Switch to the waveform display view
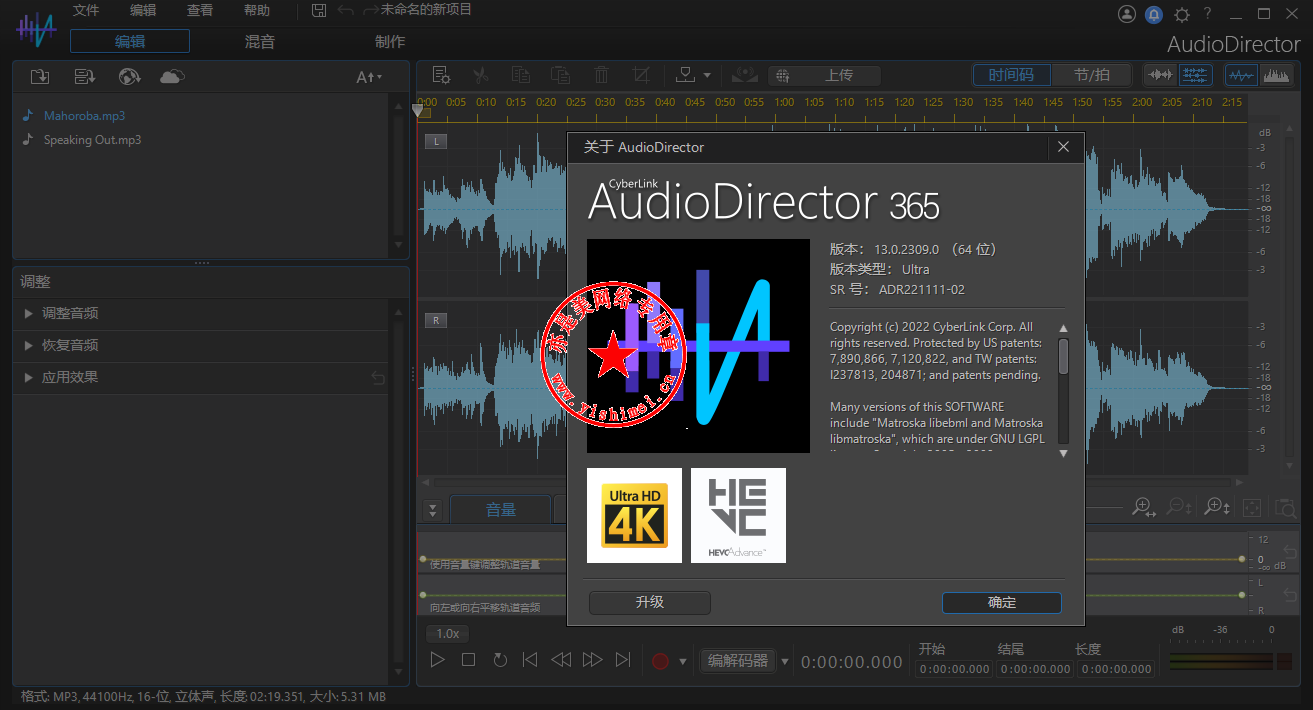The height and width of the screenshot is (710, 1313). coord(1241,75)
